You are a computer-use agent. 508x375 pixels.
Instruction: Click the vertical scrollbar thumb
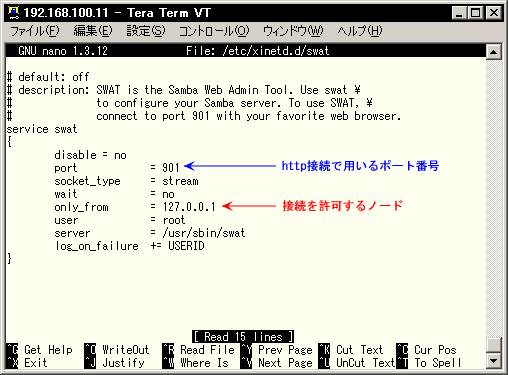[494, 345]
